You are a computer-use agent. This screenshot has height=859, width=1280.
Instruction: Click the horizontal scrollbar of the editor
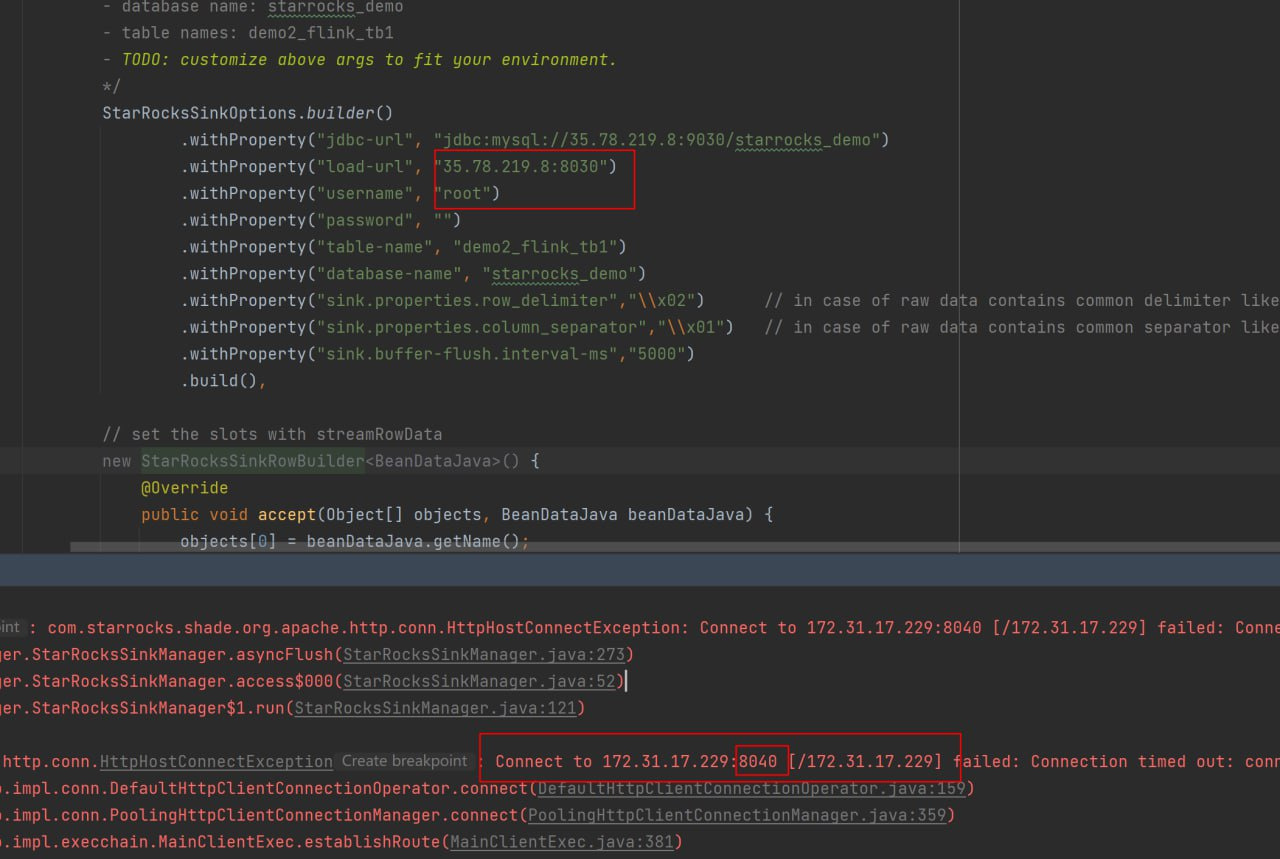(675, 548)
